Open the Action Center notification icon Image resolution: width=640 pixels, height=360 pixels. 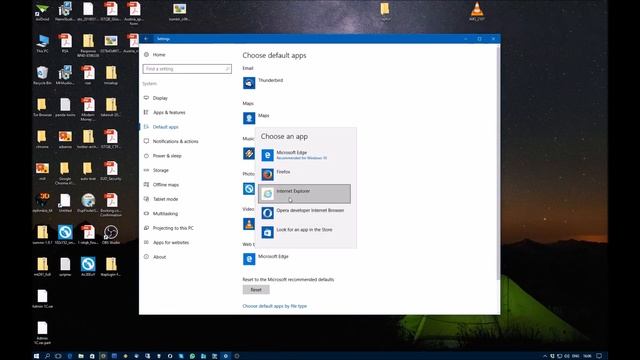pyautogui.click(x=599, y=356)
